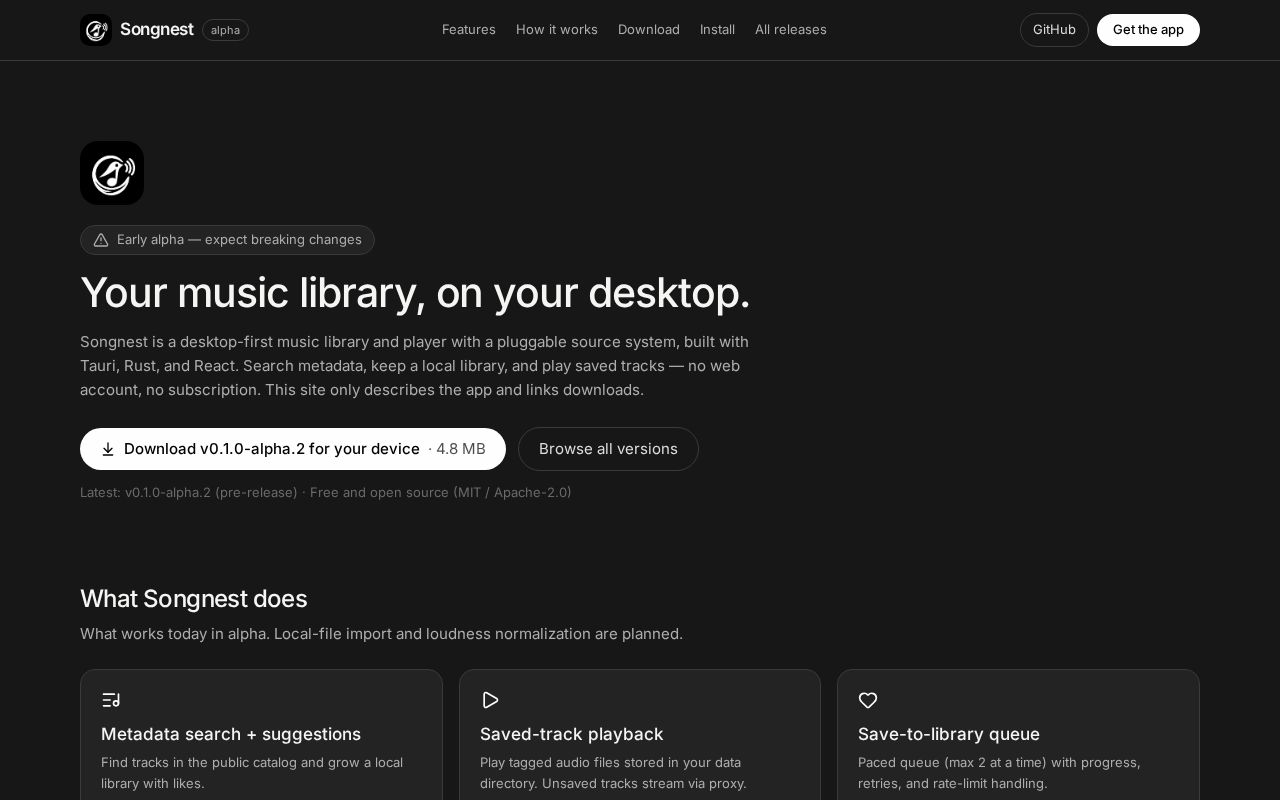Image resolution: width=1280 pixels, height=800 pixels.
Task: Click Browse all versions button
Action: pyautogui.click(x=608, y=449)
